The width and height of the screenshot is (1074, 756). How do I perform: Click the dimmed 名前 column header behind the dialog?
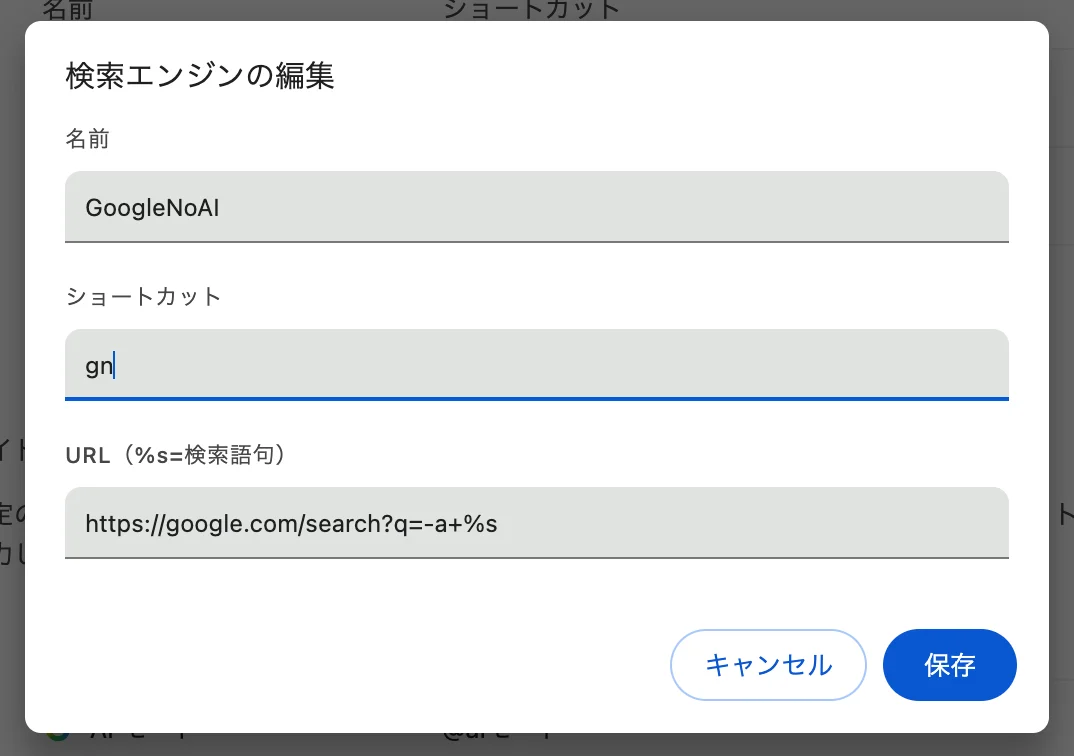[67, 10]
